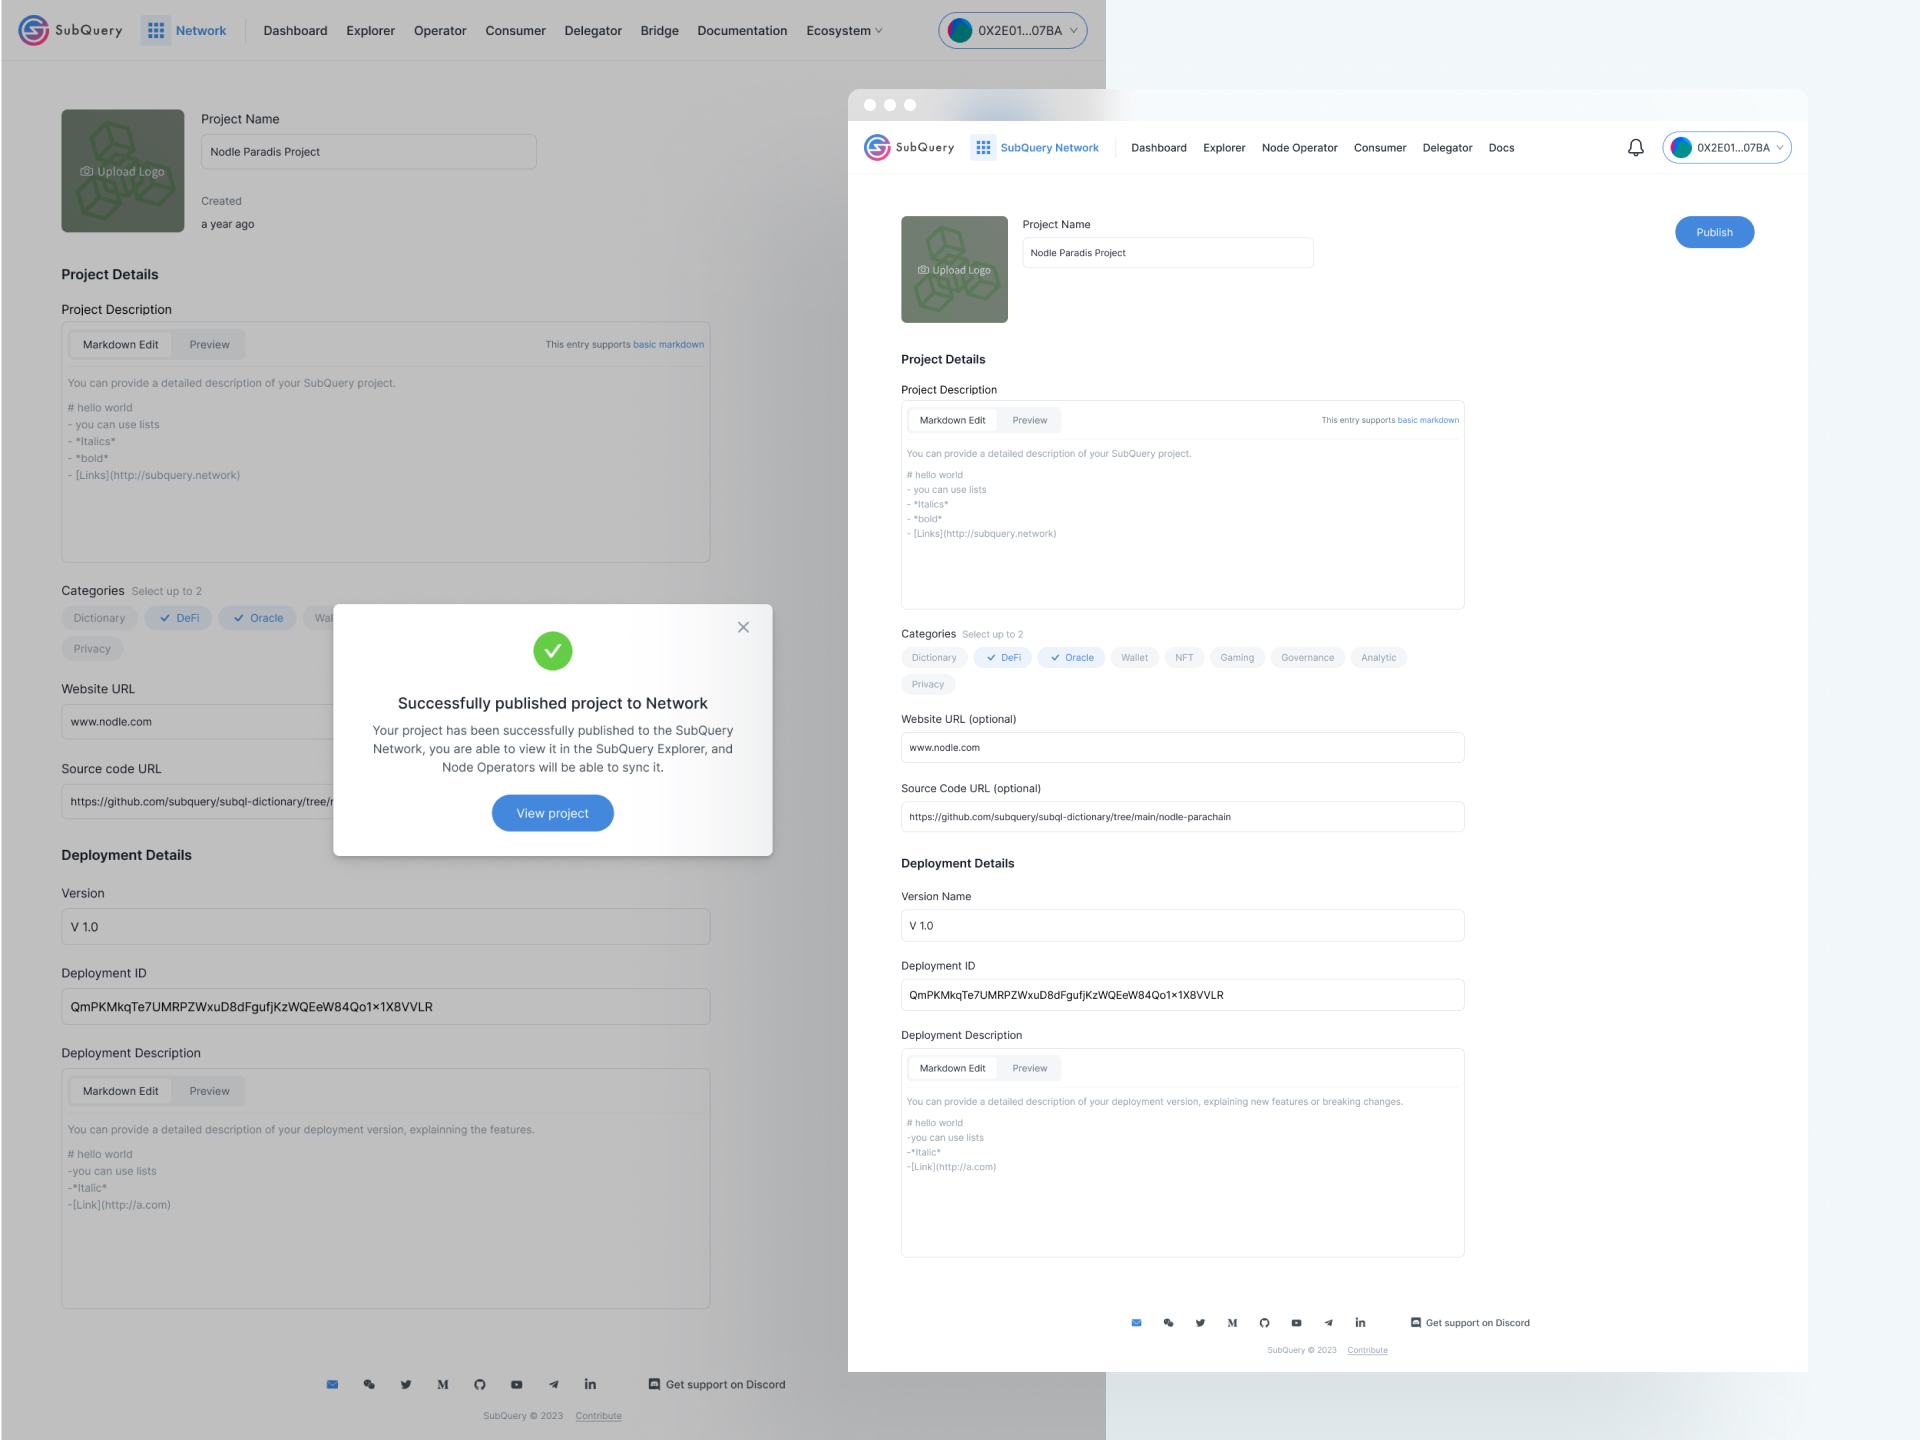Select the Governance category chip
This screenshot has height=1440, width=1920.
coord(1307,658)
